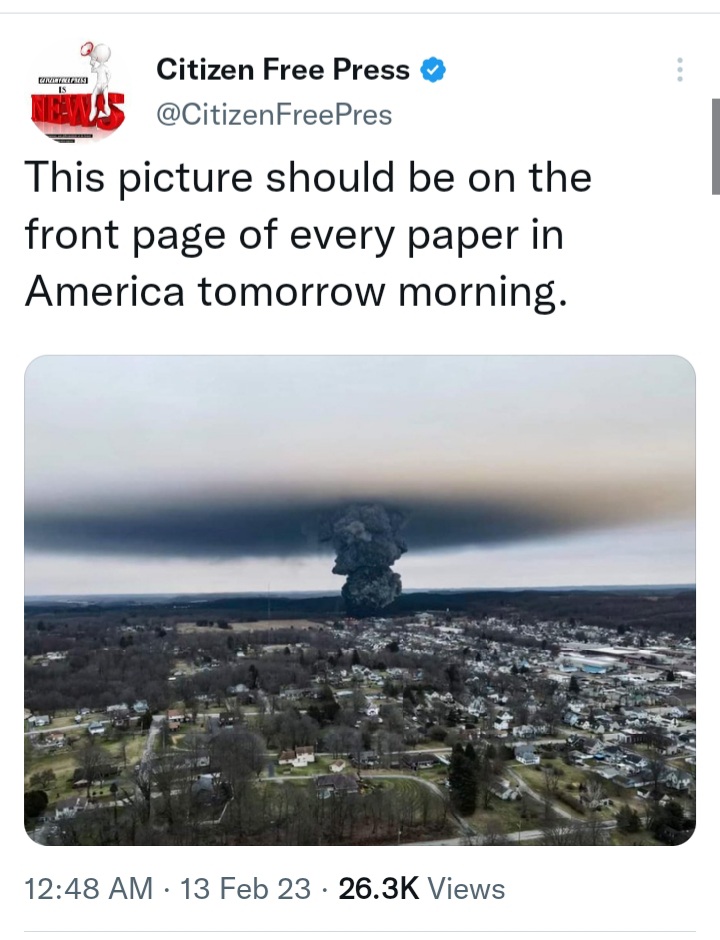Click the dark mushroom smoke plume in photo

coord(367,558)
